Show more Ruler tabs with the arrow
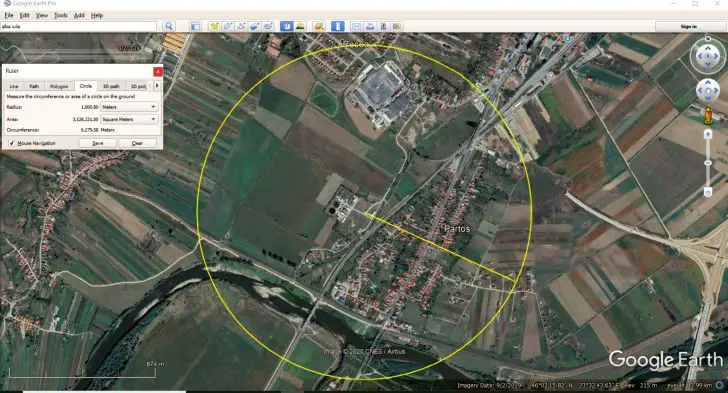 click(157, 85)
